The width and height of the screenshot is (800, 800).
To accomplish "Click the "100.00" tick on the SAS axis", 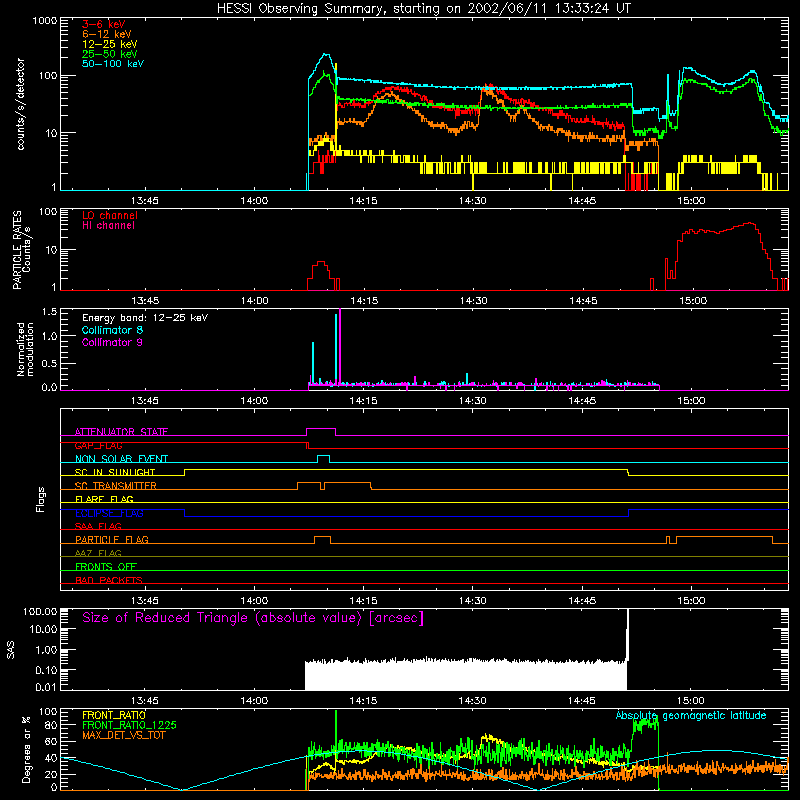I will pos(40,612).
